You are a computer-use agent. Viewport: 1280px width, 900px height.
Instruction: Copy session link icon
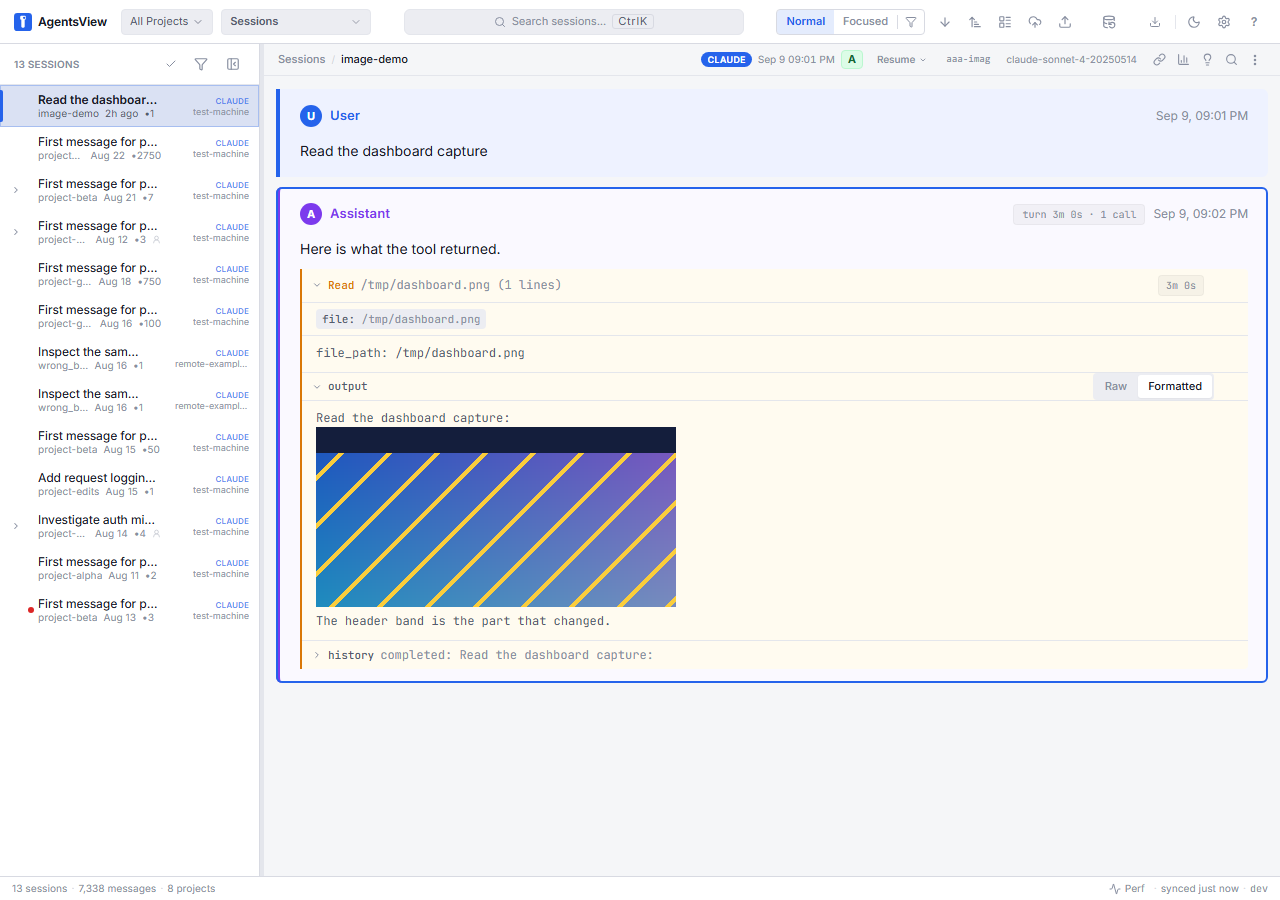(1159, 60)
